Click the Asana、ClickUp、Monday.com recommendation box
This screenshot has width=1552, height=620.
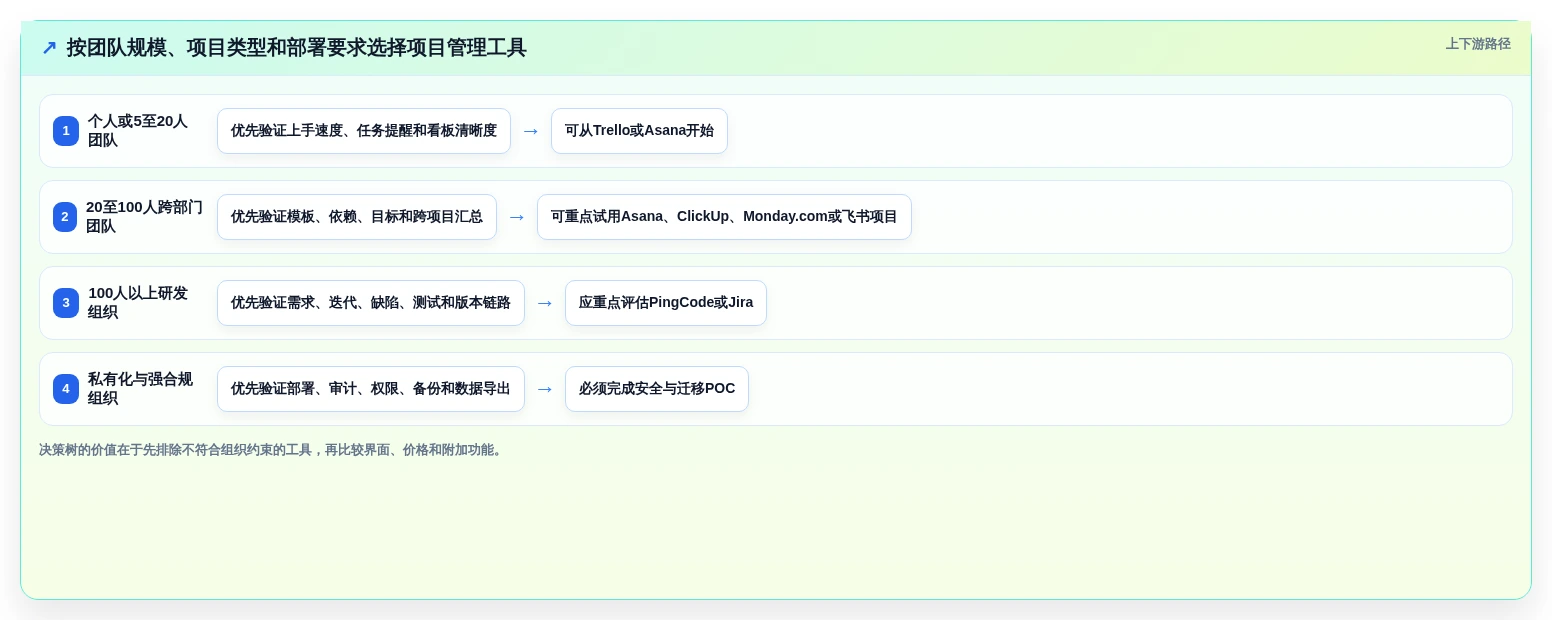click(x=724, y=217)
